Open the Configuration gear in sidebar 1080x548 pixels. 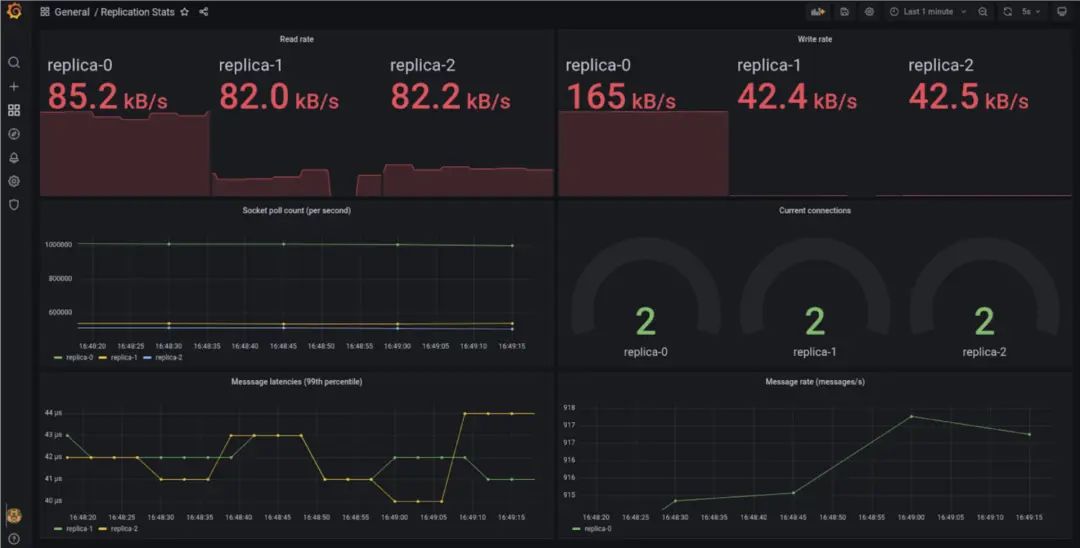tap(13, 181)
